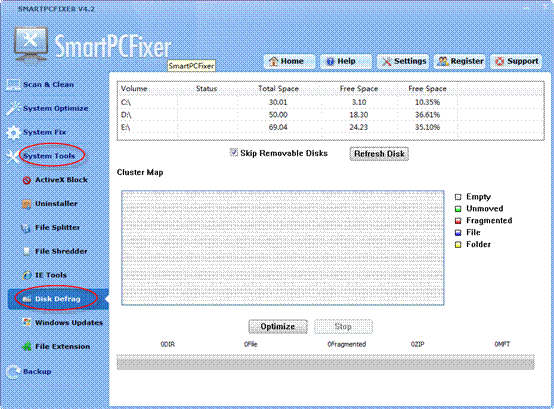
Task: Select the E:\ volume row
Action: tap(331, 127)
